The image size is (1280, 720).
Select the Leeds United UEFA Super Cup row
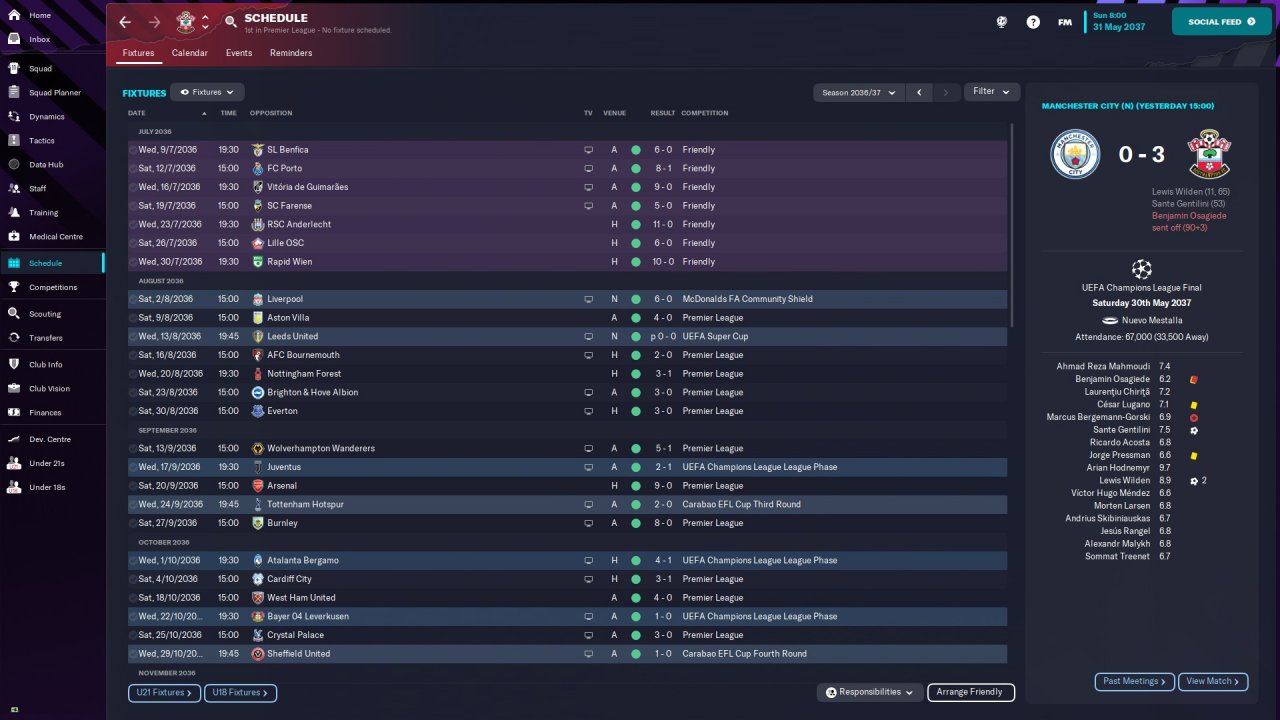click(x=568, y=337)
